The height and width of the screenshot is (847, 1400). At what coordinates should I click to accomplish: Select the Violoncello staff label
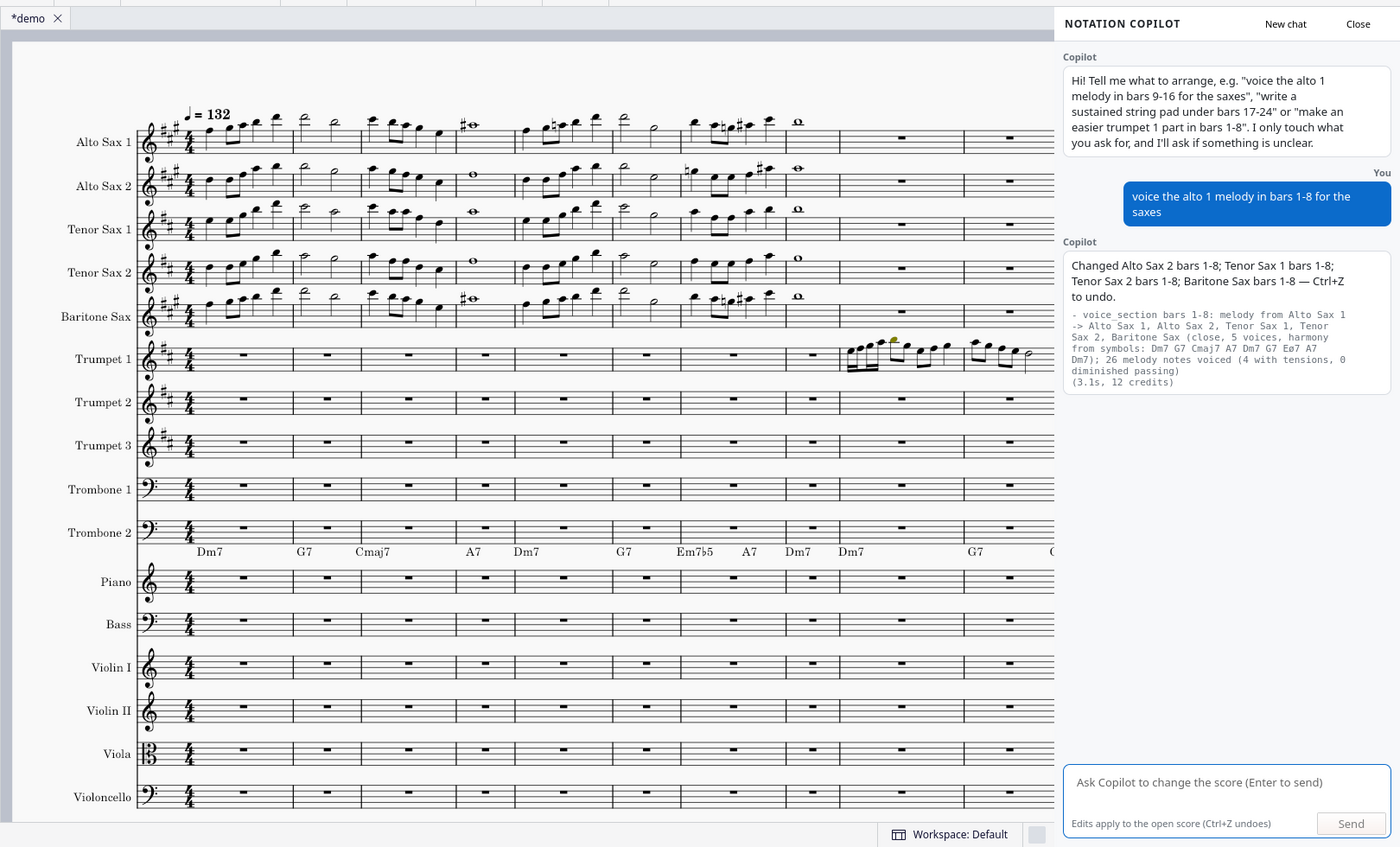click(103, 797)
